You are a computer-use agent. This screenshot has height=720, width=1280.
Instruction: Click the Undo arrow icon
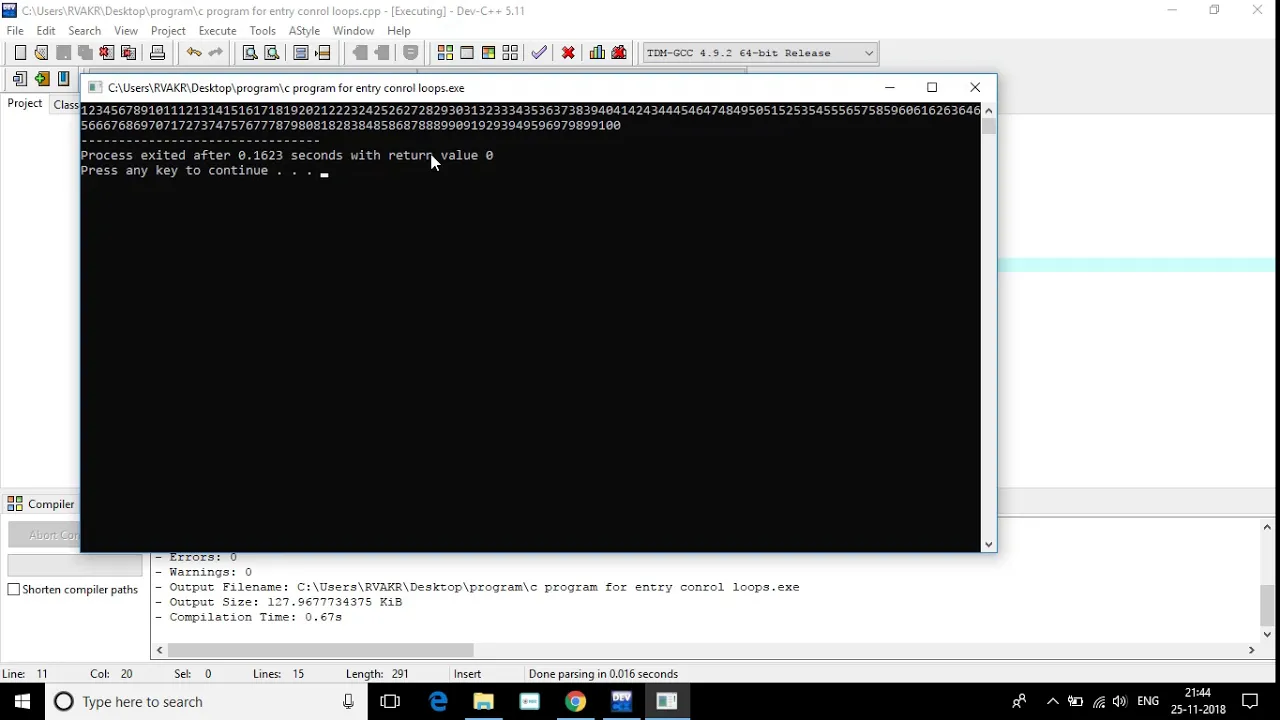(194, 53)
